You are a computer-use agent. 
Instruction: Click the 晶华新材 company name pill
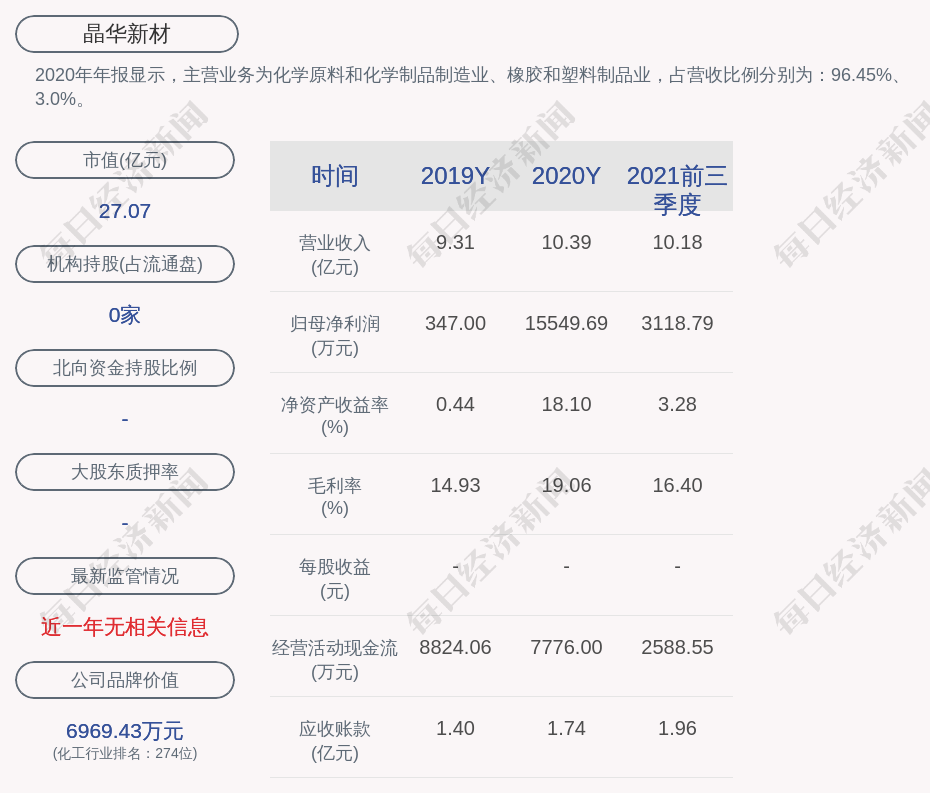pos(127,34)
